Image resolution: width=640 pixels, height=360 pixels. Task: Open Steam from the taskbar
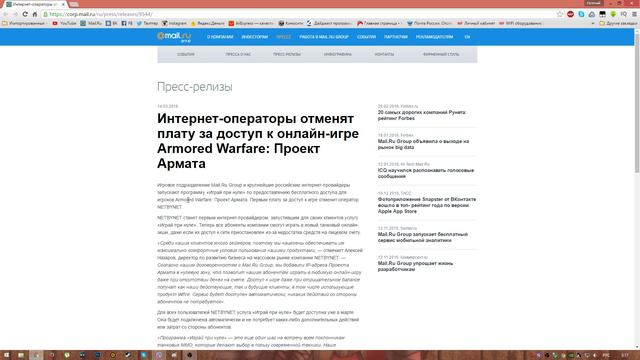click(x=128, y=355)
